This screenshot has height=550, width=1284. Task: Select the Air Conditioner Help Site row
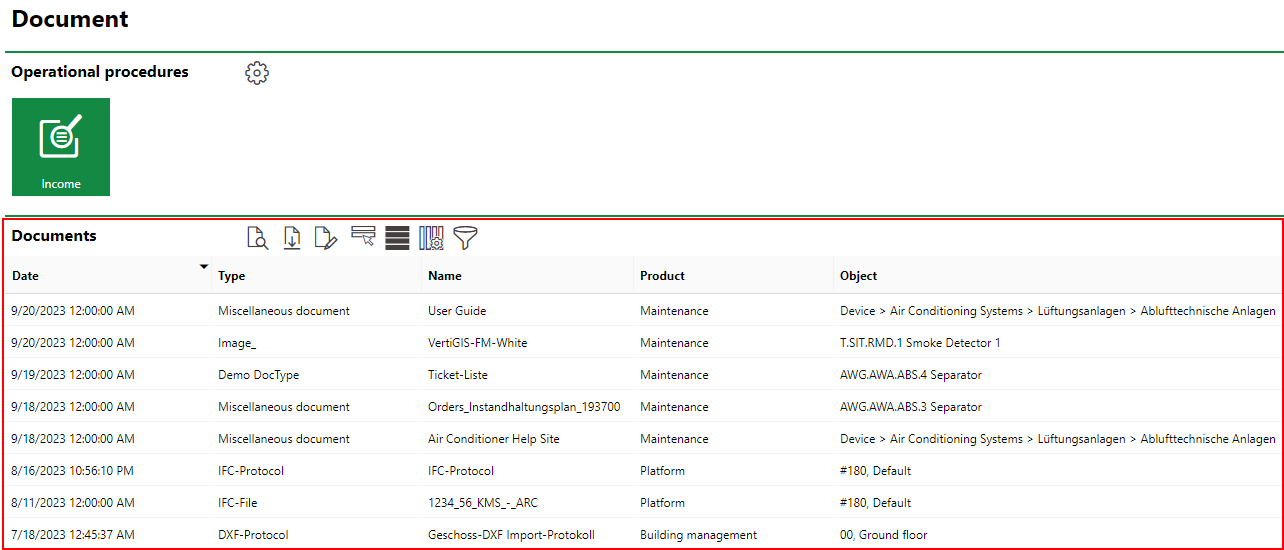493,439
